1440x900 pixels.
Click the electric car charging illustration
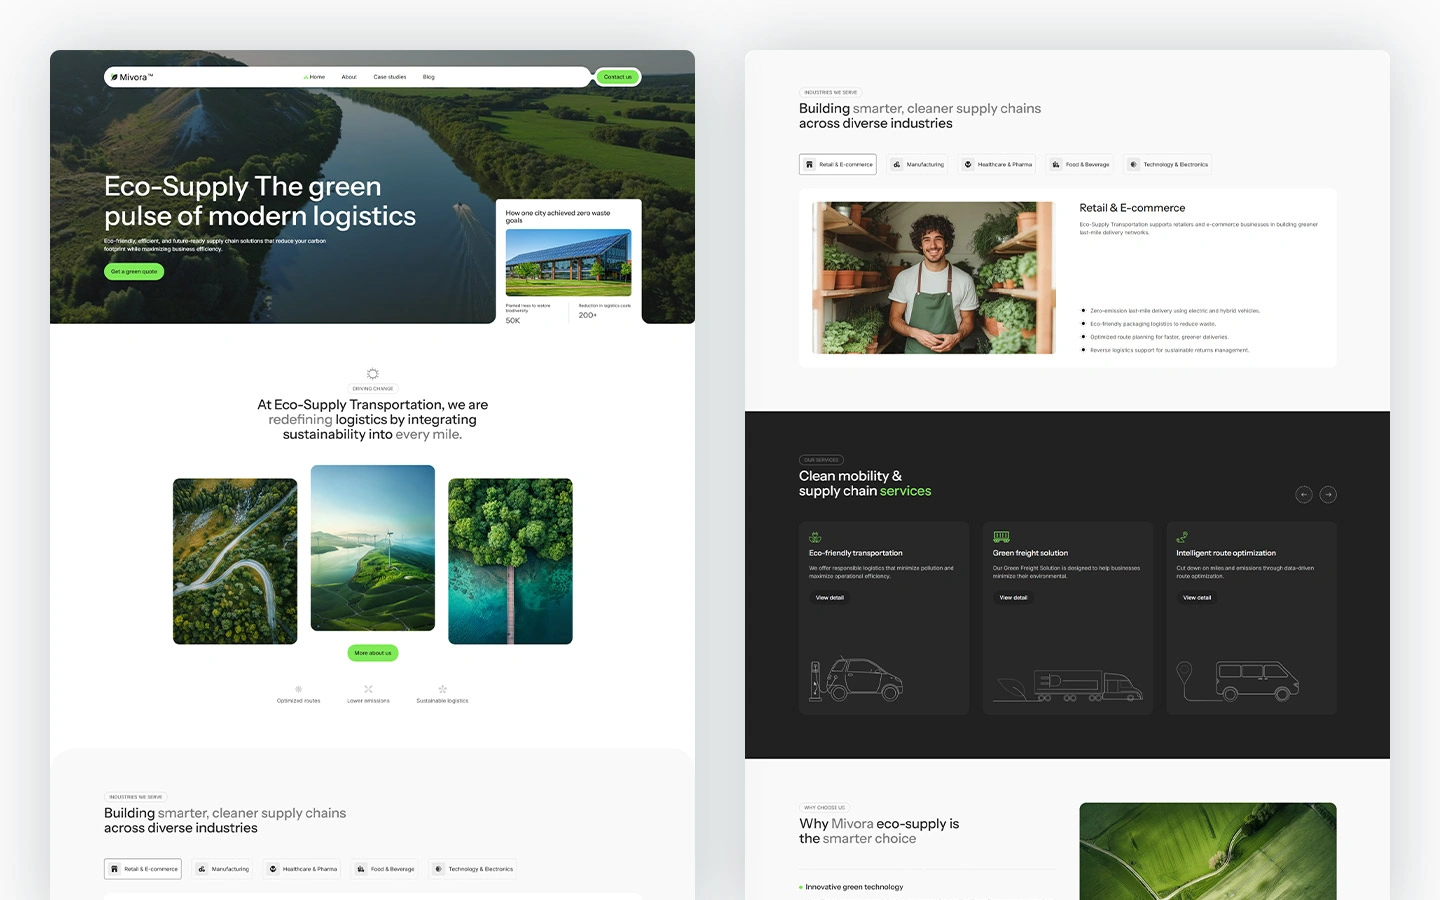(856, 679)
